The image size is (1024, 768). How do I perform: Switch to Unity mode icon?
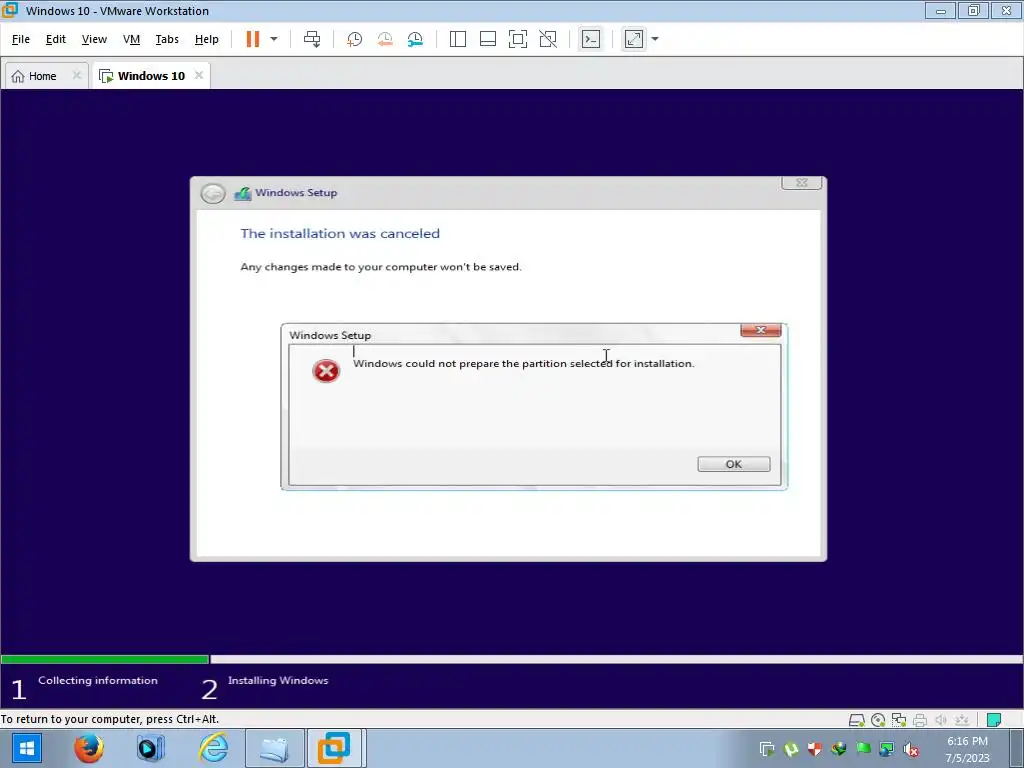[x=548, y=39]
